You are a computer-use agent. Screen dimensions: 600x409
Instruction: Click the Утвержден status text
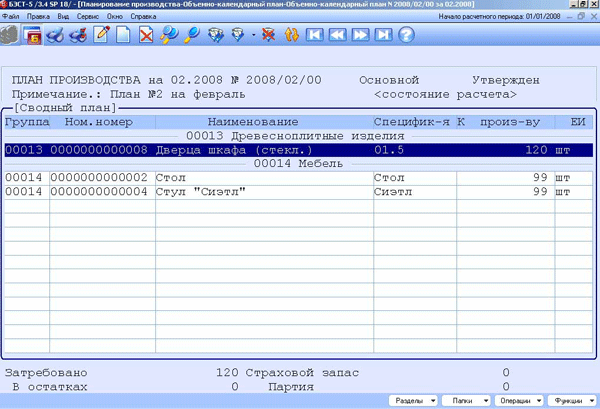pyautogui.click(x=505, y=80)
